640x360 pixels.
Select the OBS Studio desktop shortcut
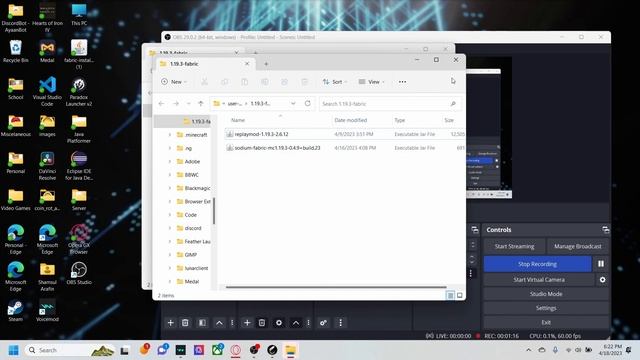click(x=79, y=273)
